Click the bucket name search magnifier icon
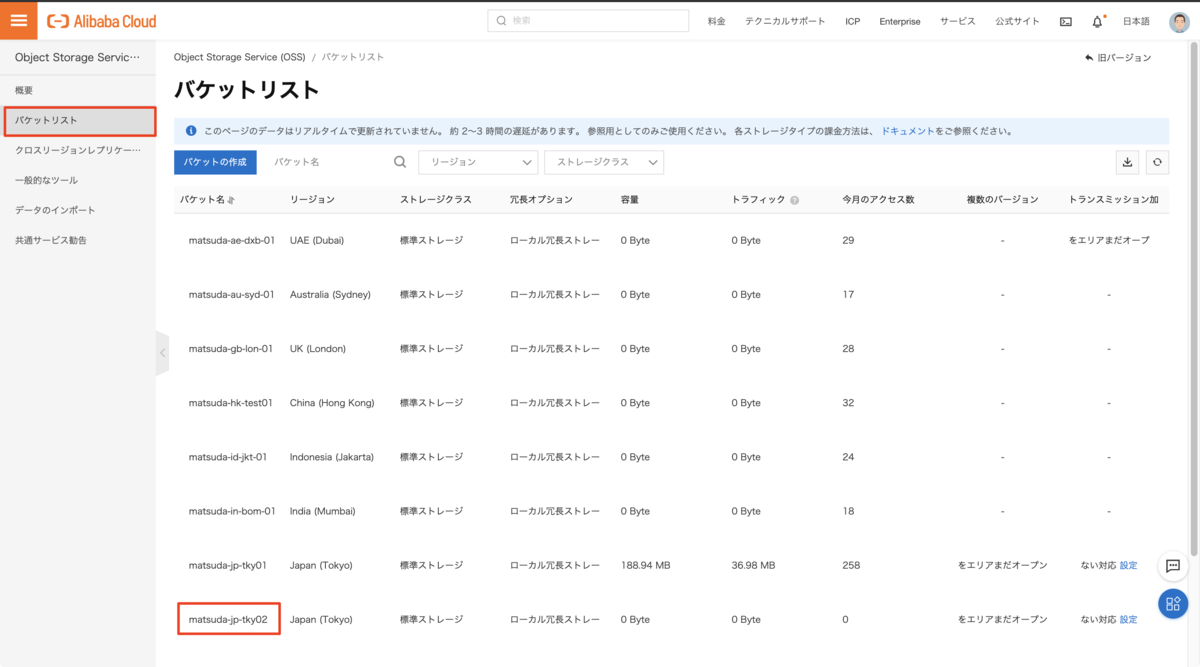This screenshot has height=667, width=1200. pyautogui.click(x=400, y=162)
